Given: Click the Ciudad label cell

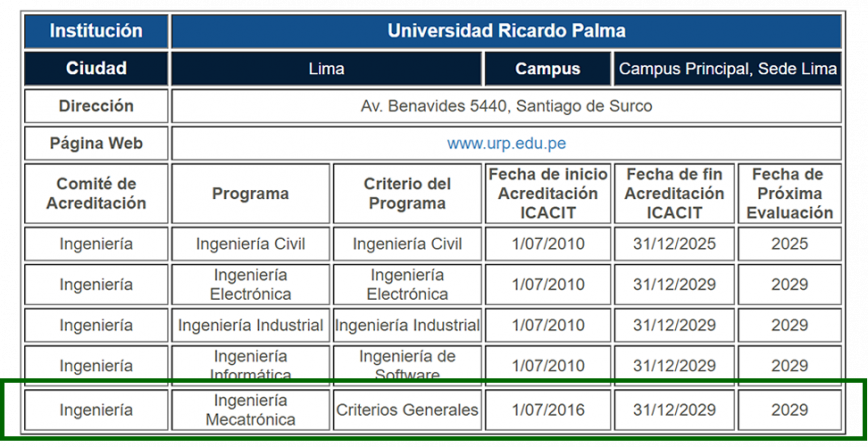Looking at the screenshot, I should click(96, 69).
